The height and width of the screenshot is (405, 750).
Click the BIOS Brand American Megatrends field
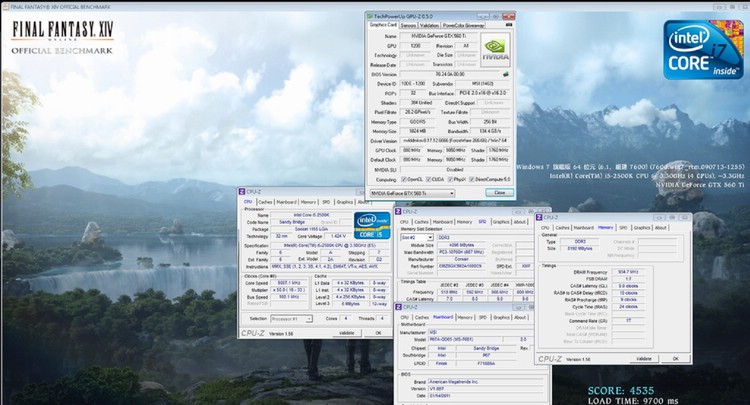coord(486,382)
